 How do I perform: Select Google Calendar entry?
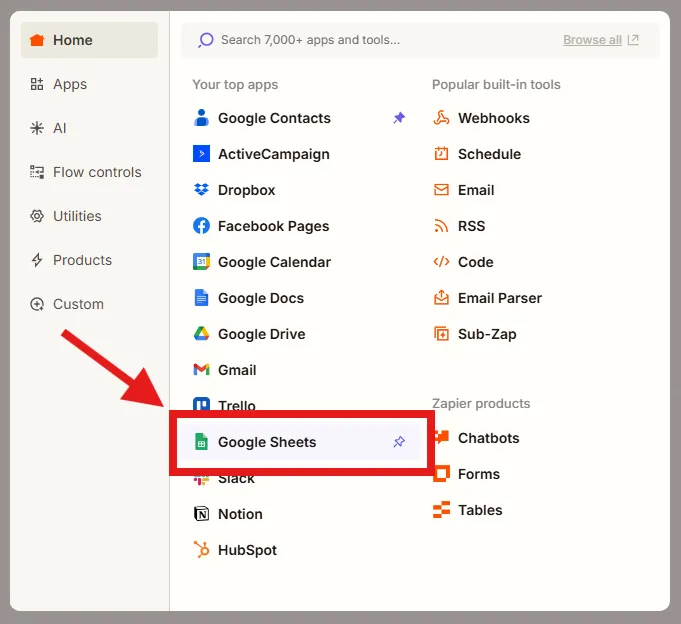(x=274, y=262)
